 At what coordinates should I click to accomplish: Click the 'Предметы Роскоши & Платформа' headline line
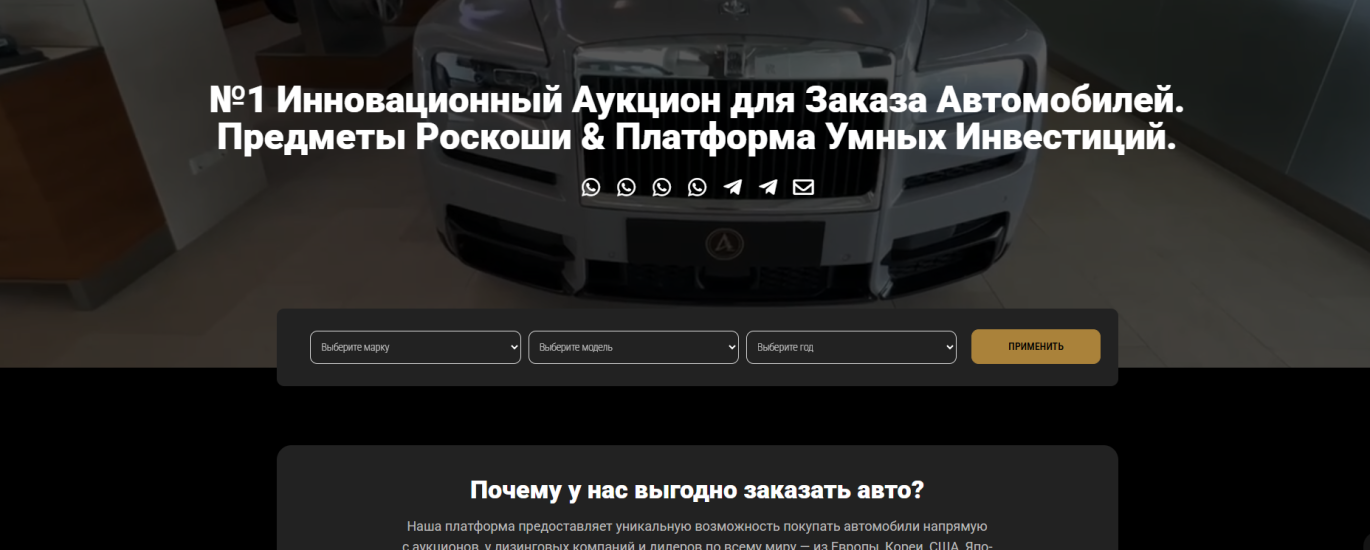pyautogui.click(x=696, y=138)
